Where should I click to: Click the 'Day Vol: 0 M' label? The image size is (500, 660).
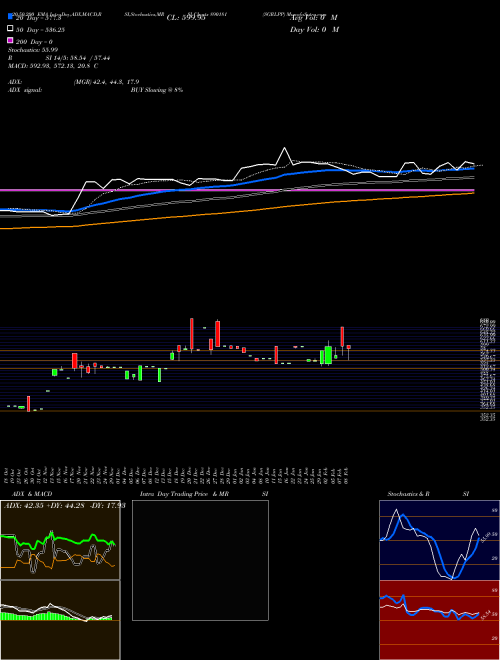tap(314, 29)
